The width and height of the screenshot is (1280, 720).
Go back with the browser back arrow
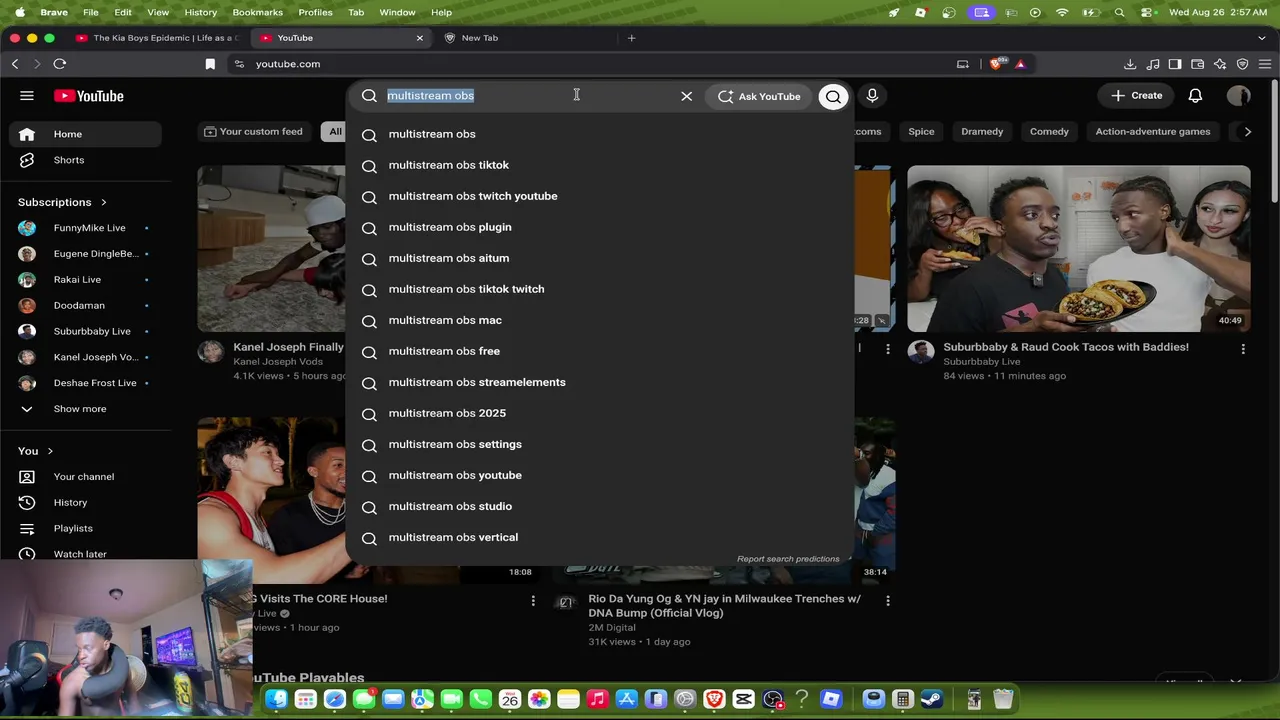click(x=15, y=64)
